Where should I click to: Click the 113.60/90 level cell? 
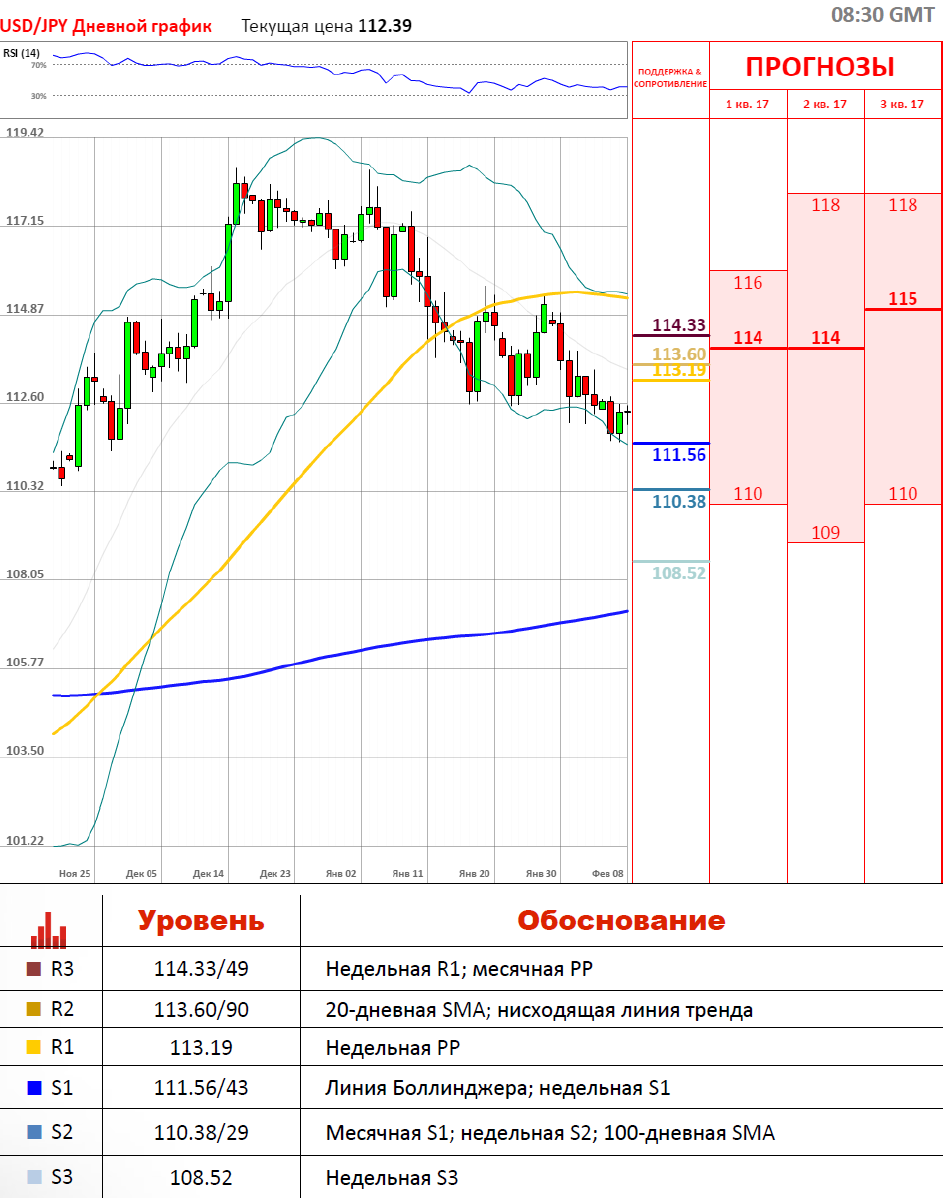pyautogui.click(x=202, y=1009)
